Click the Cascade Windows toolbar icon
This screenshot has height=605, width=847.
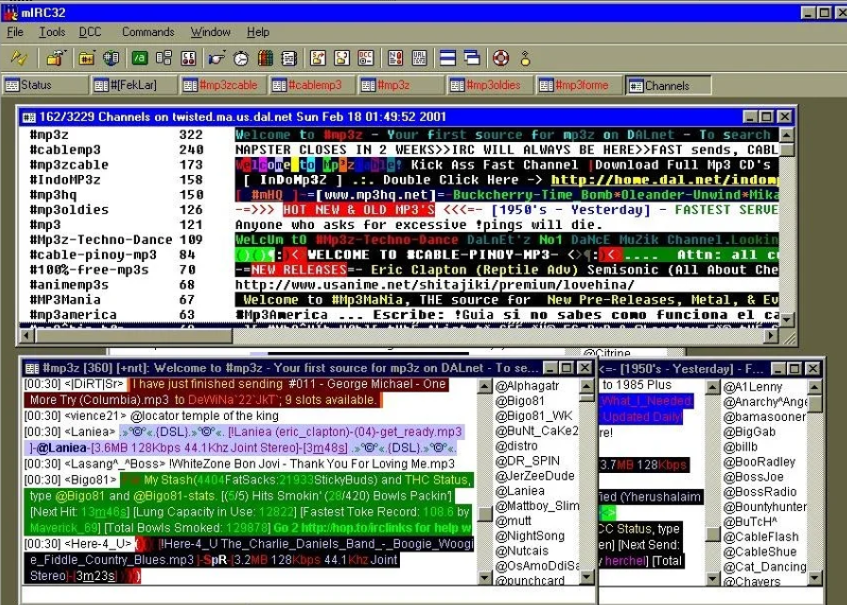472,57
